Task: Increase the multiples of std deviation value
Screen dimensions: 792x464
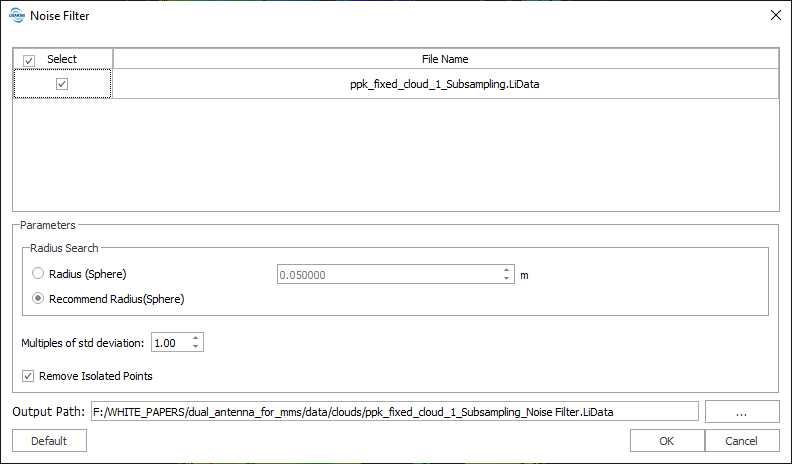Action: [x=196, y=338]
